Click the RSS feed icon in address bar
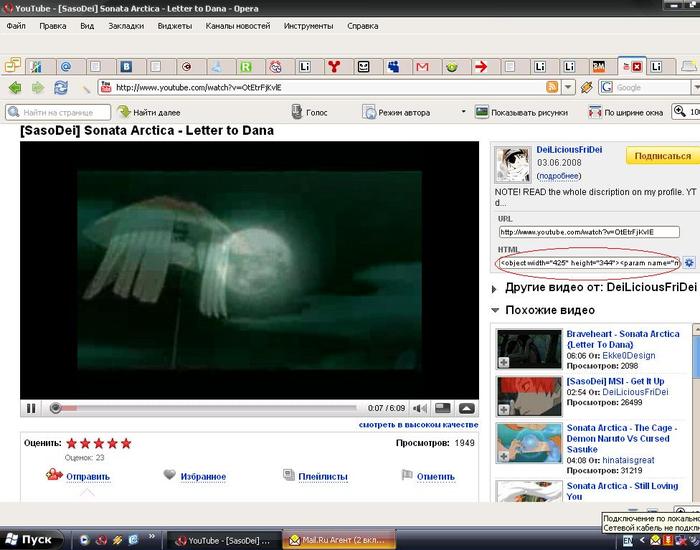This screenshot has width=700, height=550. (552, 87)
